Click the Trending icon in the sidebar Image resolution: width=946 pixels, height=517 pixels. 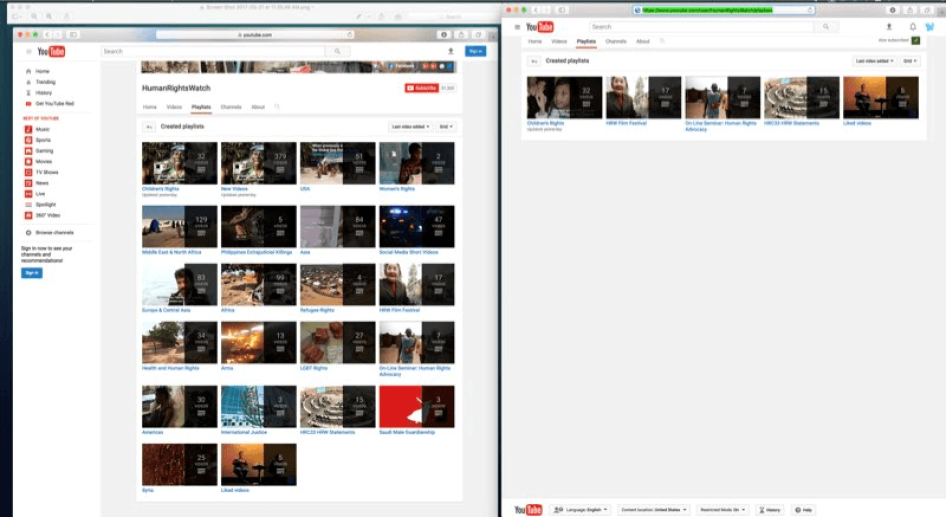pyautogui.click(x=28, y=82)
